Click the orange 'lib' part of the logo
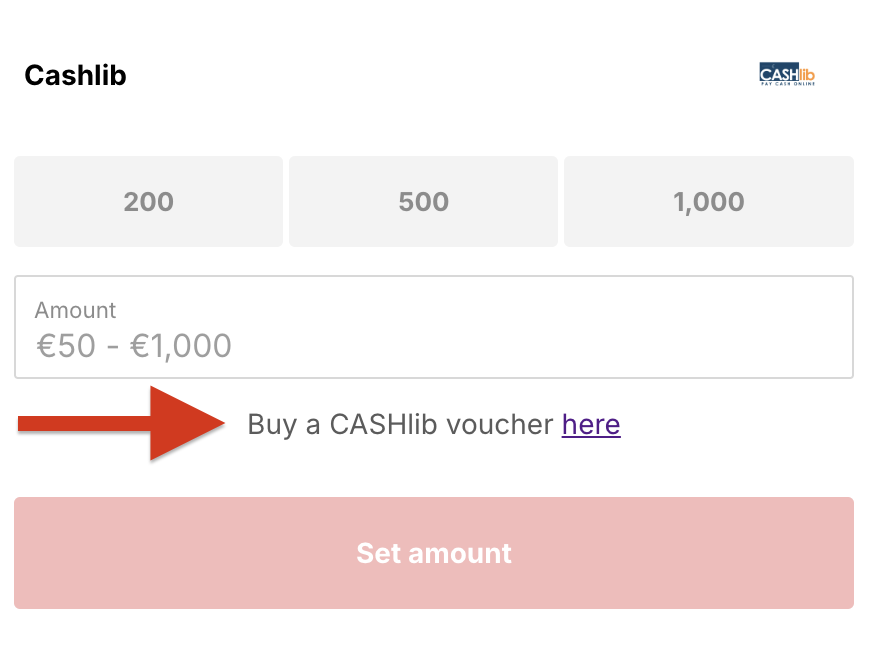Screen dimensions: 872x646 tap(807, 73)
